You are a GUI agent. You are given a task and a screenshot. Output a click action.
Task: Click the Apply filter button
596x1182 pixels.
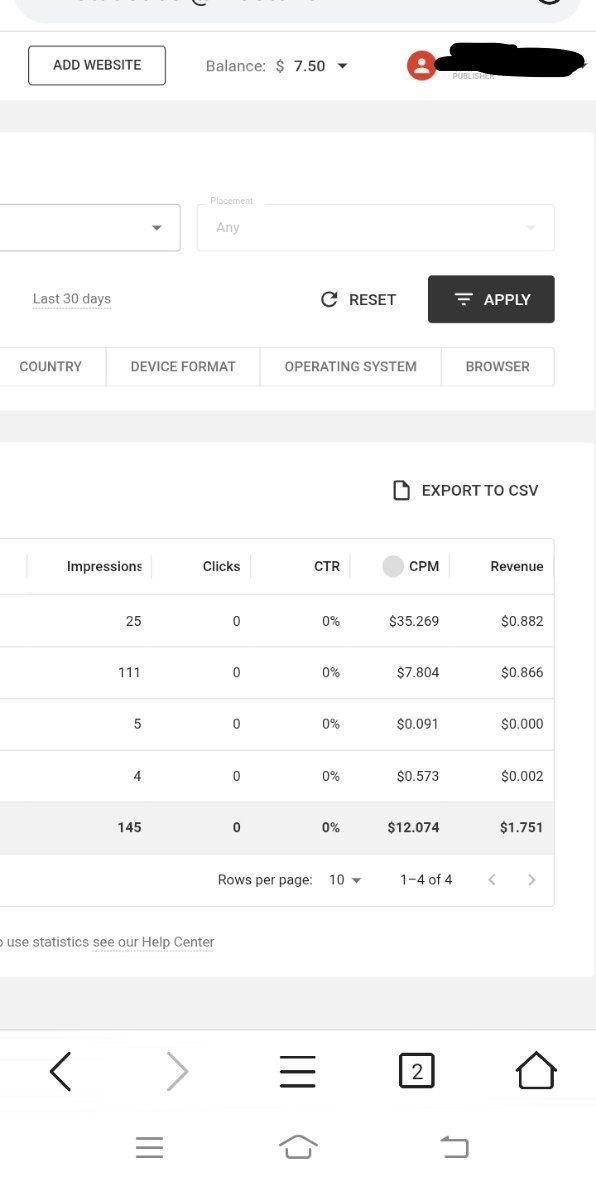[491, 299]
